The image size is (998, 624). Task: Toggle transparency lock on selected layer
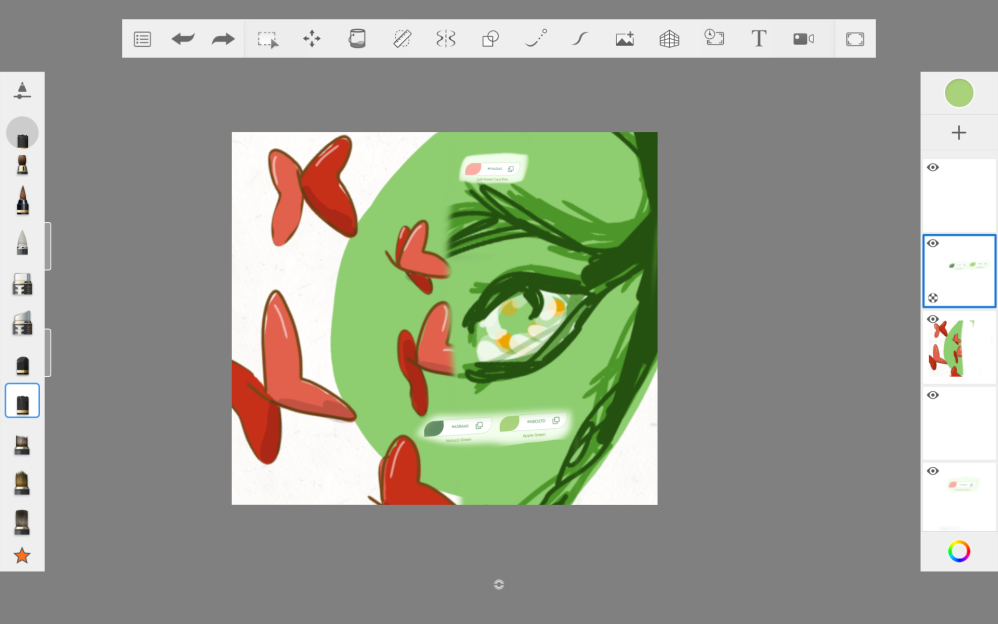(933, 298)
